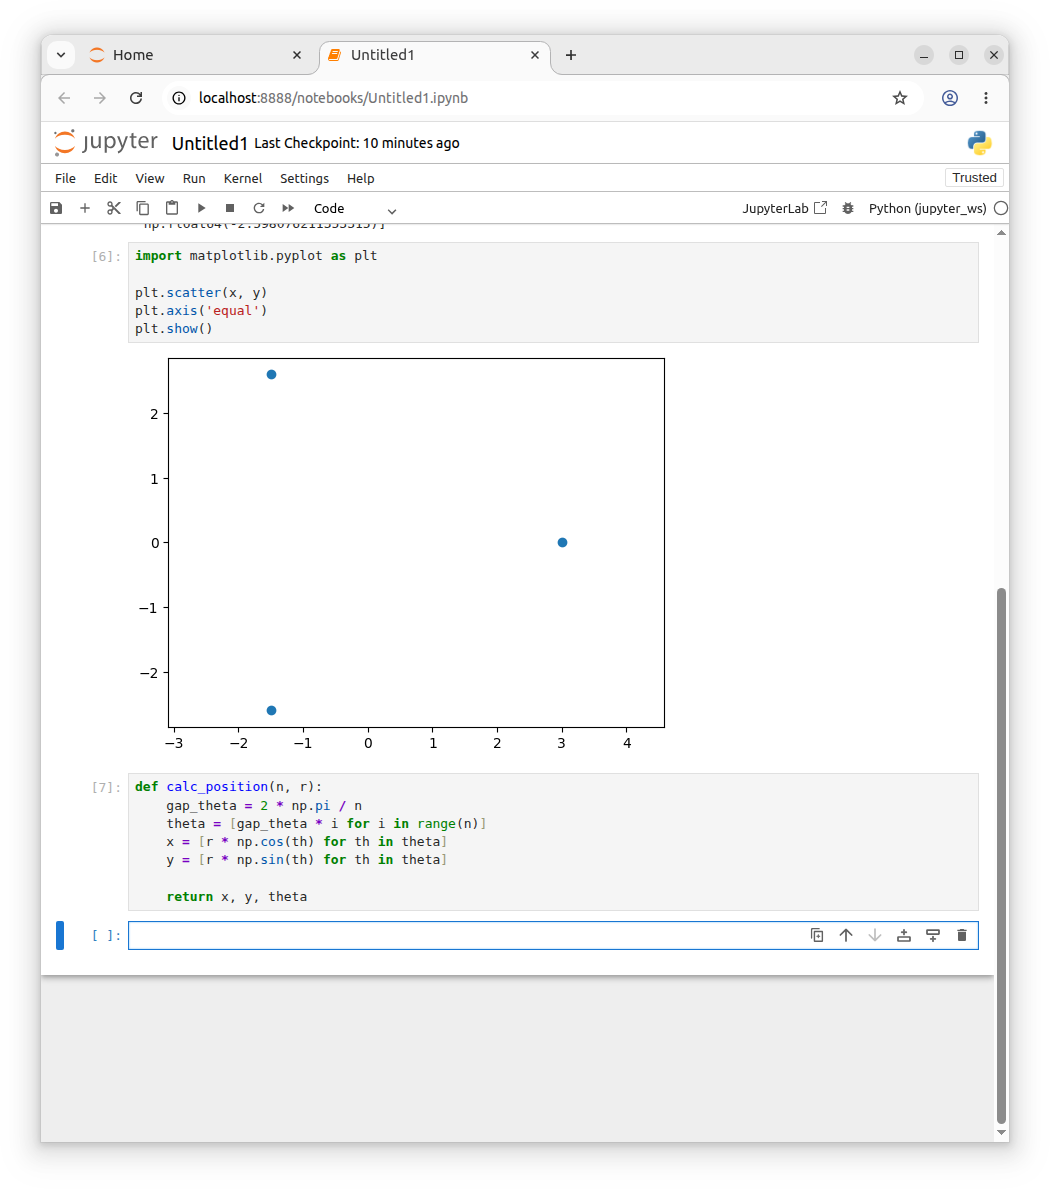Go back in browser history

(x=64, y=98)
